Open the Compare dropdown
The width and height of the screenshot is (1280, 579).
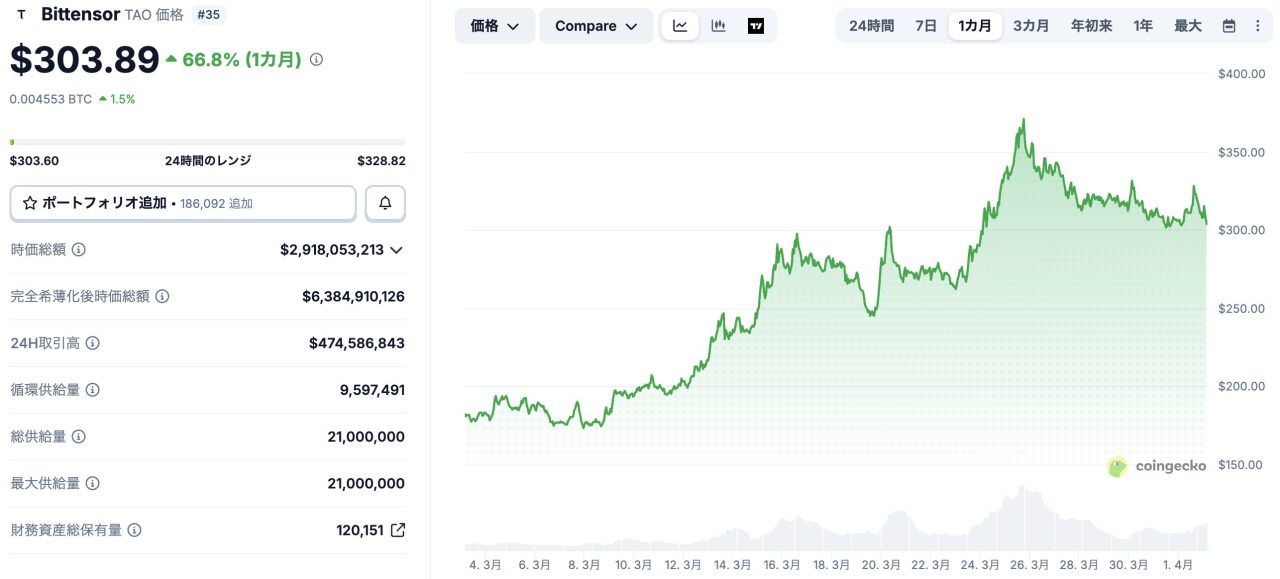tap(596, 26)
